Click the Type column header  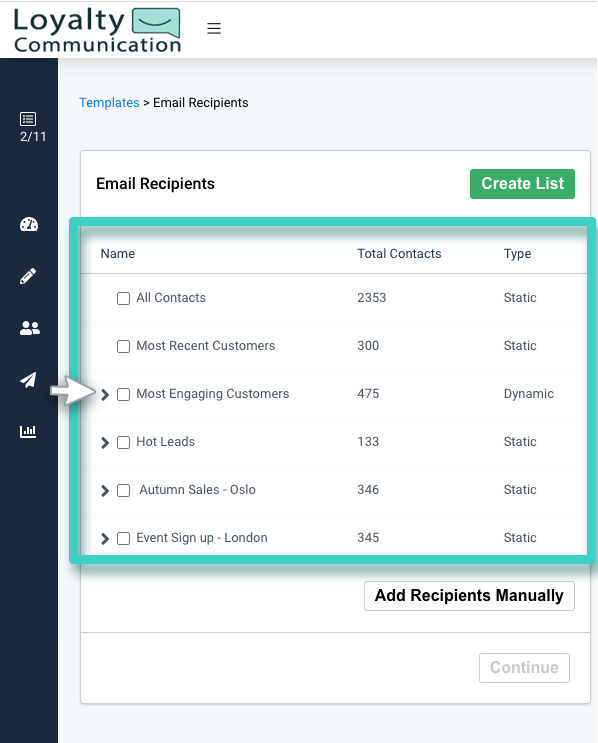[x=517, y=254]
